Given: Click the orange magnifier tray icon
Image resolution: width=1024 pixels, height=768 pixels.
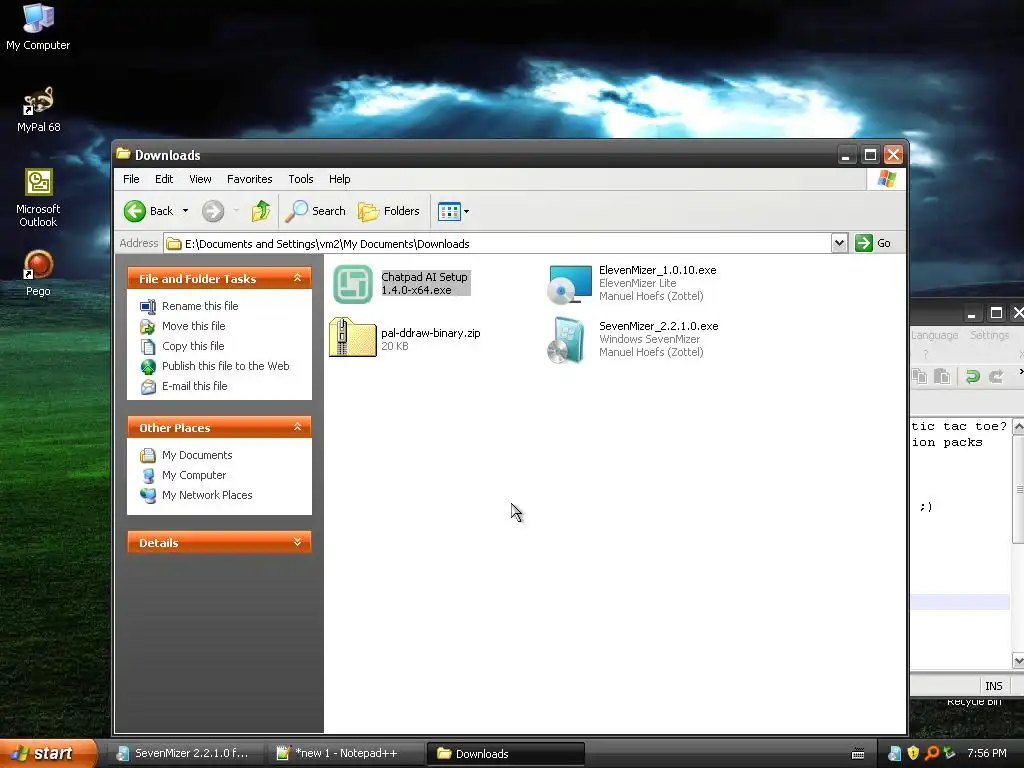Looking at the screenshot, I should point(932,753).
